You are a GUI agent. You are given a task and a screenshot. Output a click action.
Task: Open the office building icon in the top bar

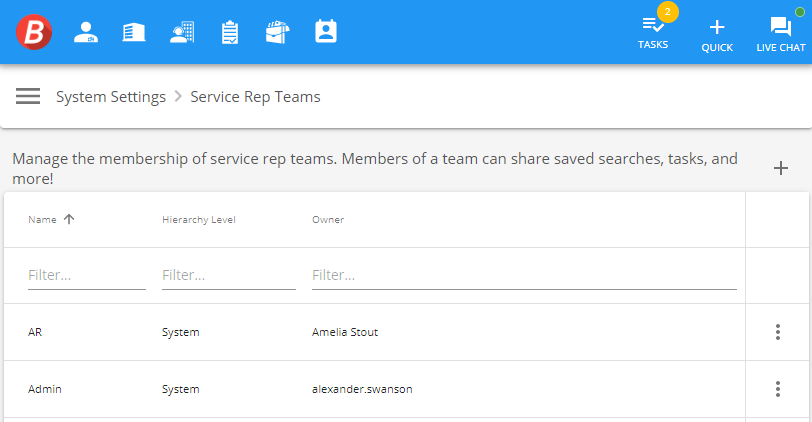click(134, 32)
